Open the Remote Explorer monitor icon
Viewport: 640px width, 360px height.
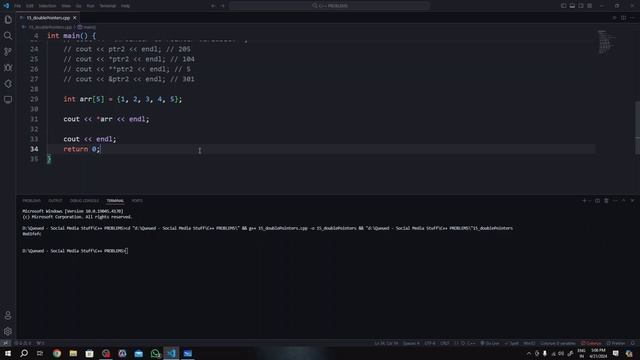click(8, 100)
